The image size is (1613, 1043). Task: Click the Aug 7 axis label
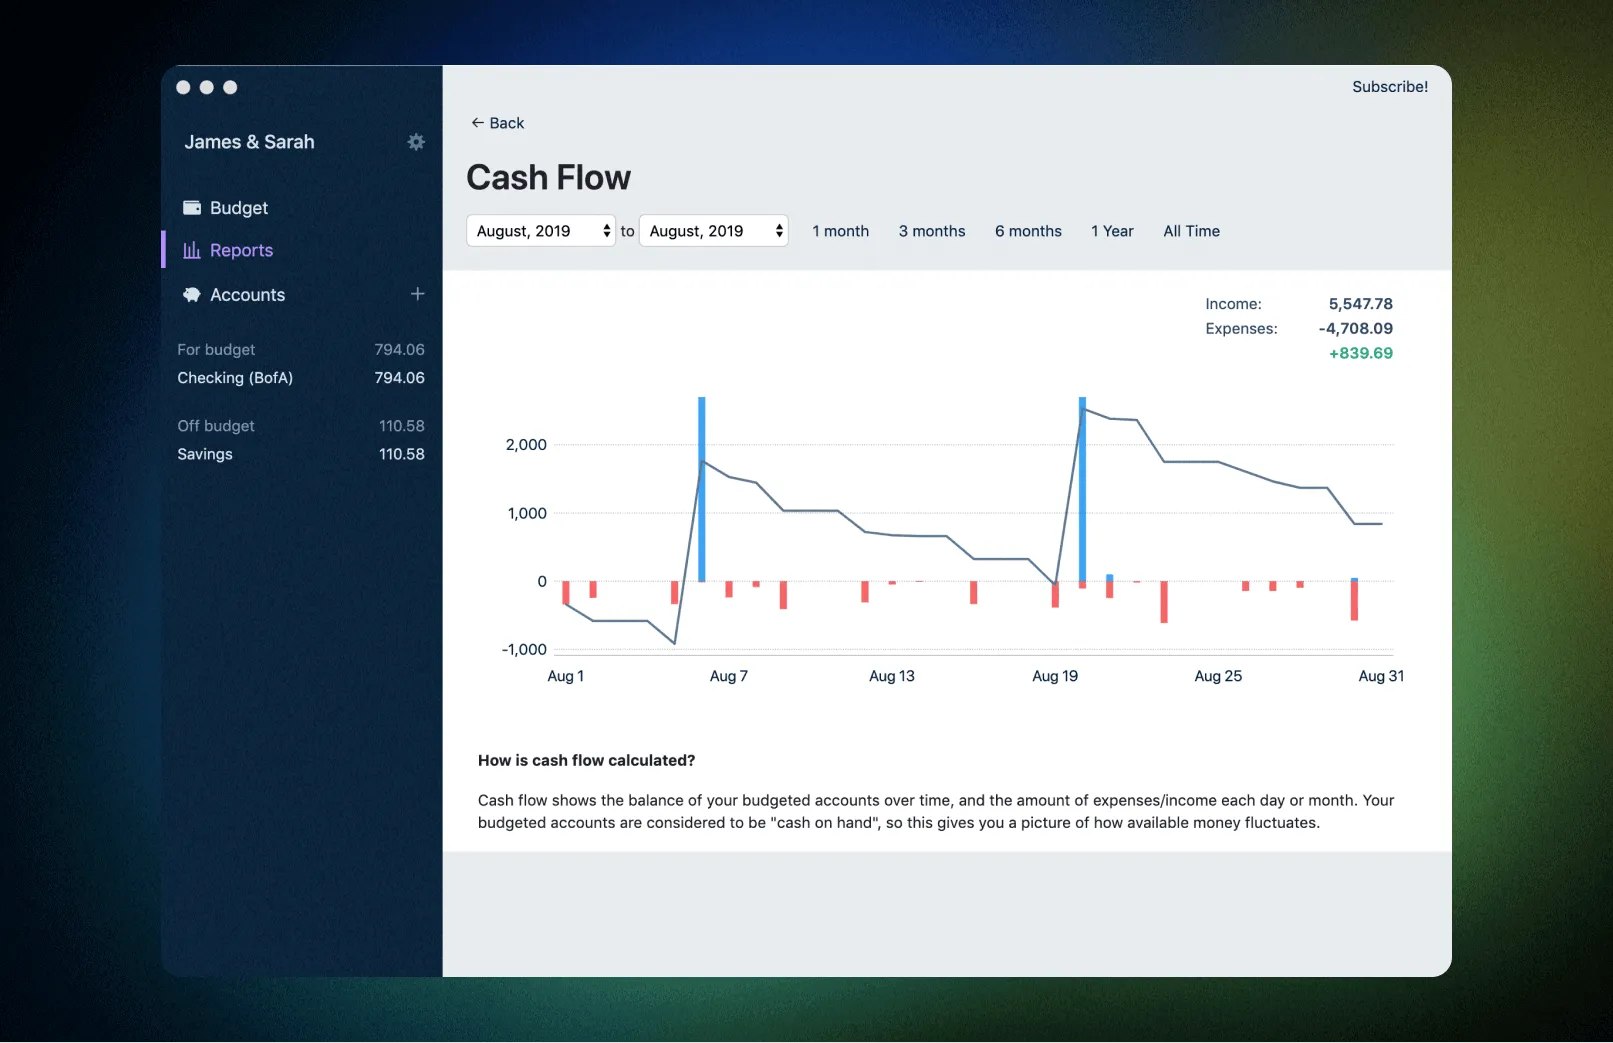(x=729, y=677)
